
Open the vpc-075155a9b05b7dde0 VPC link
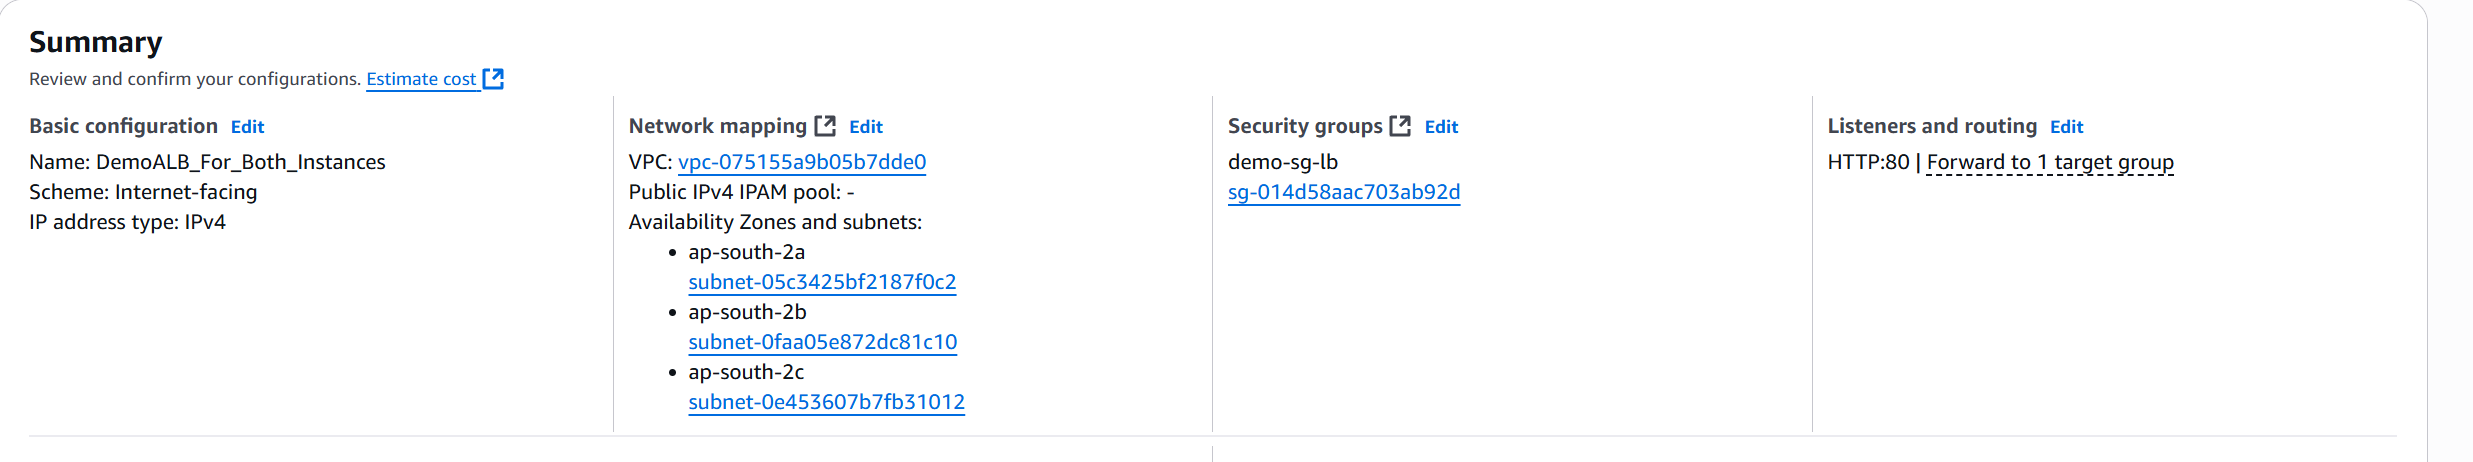pos(802,162)
